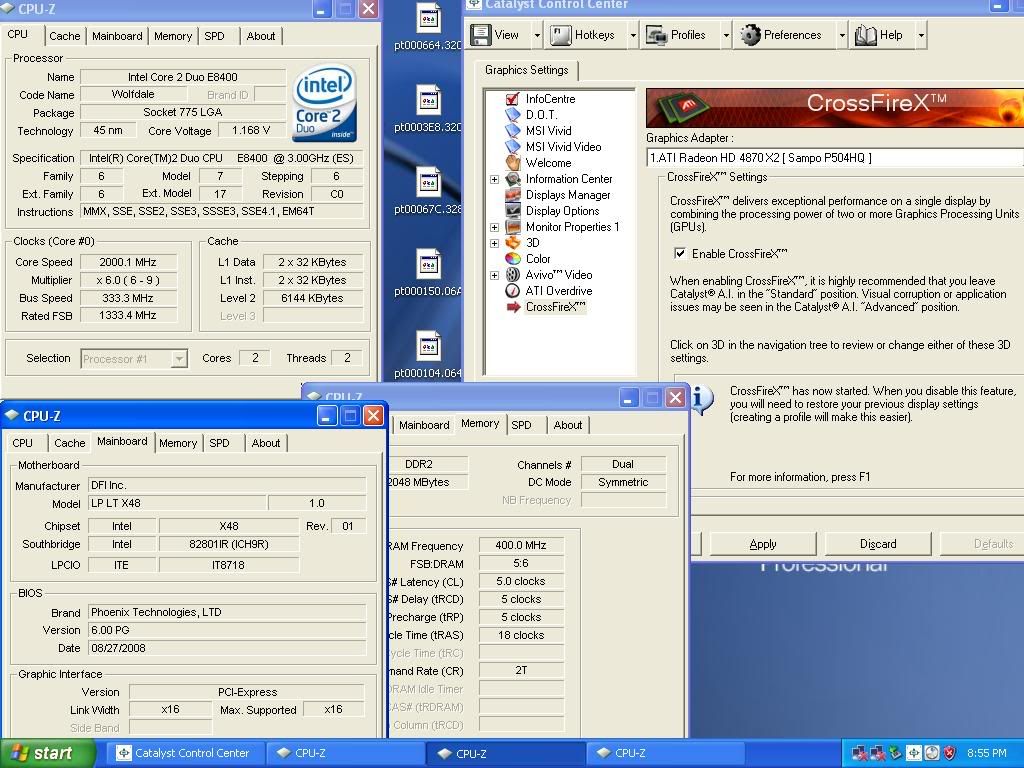Open Displays Manager via its tree icon
The image size is (1024, 768).
tap(513, 195)
